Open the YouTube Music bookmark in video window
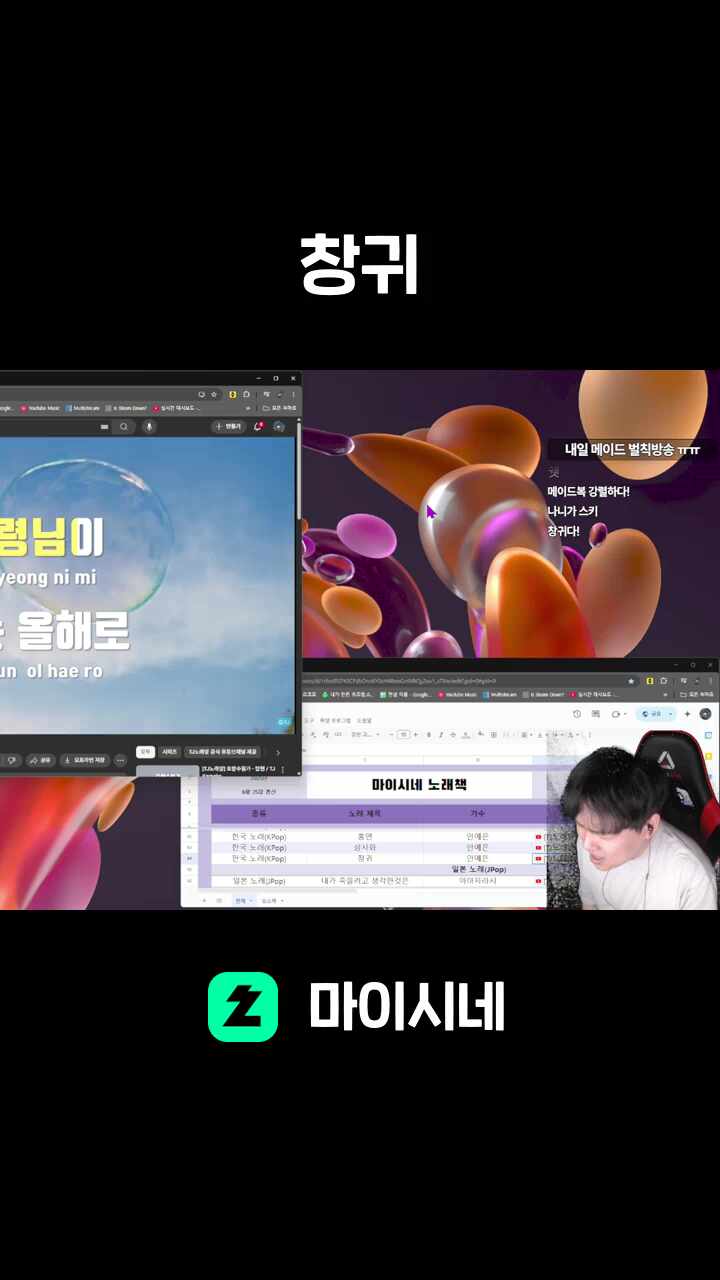 40,408
